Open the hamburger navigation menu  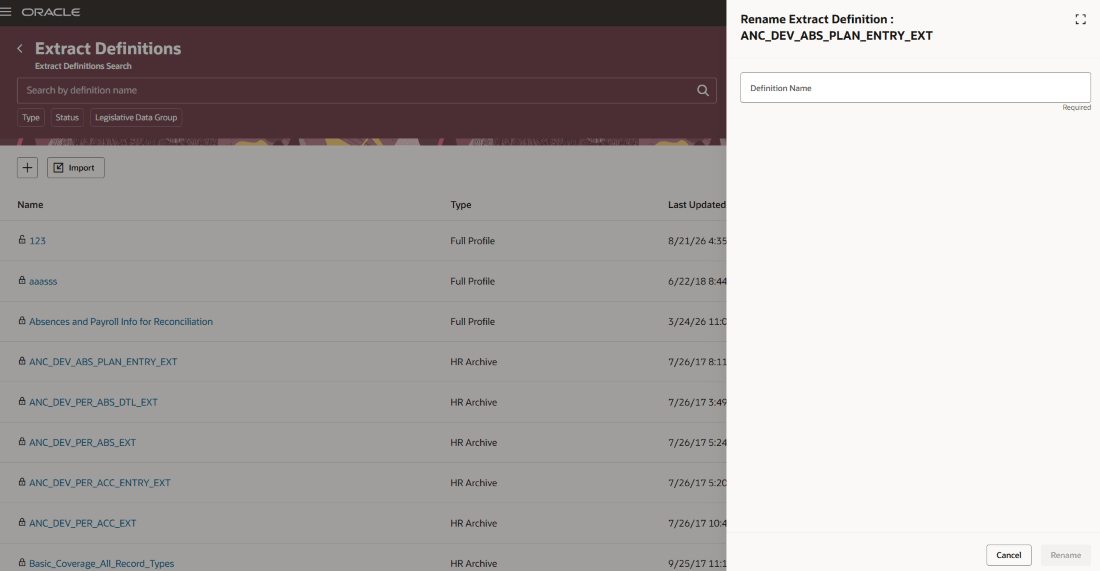tap(6, 12)
